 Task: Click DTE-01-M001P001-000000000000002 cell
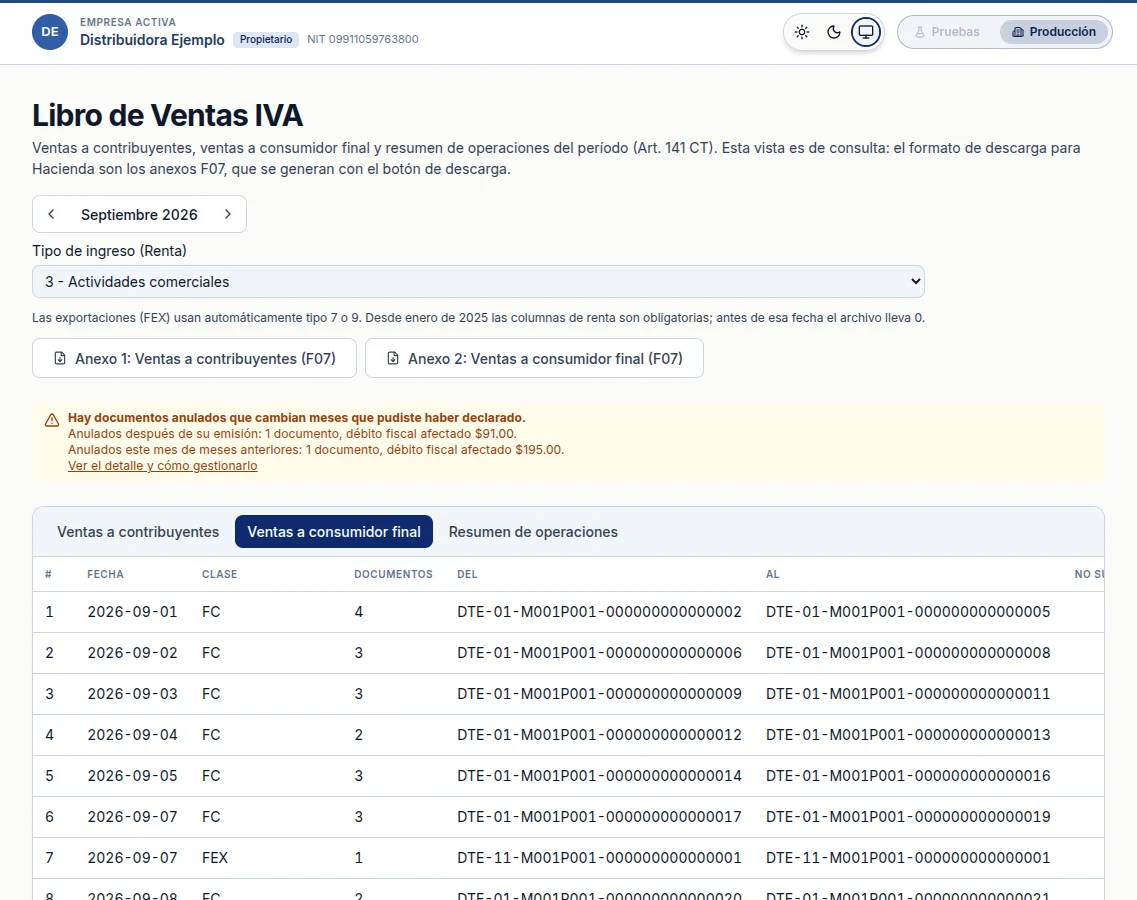click(x=599, y=612)
